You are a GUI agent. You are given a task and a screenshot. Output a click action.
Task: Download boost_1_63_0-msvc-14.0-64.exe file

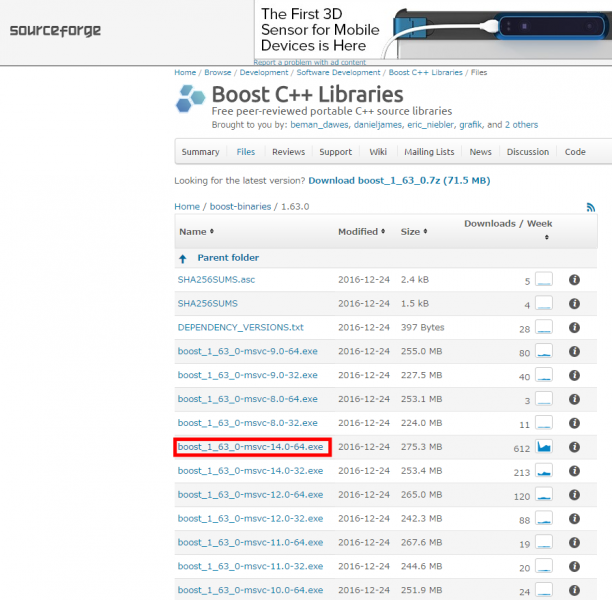[x=251, y=447]
